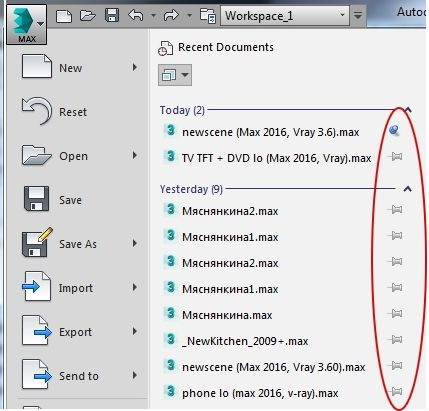Click the Project Folder icon in toolbar
This screenshot has height=411, width=429.
coord(208,16)
